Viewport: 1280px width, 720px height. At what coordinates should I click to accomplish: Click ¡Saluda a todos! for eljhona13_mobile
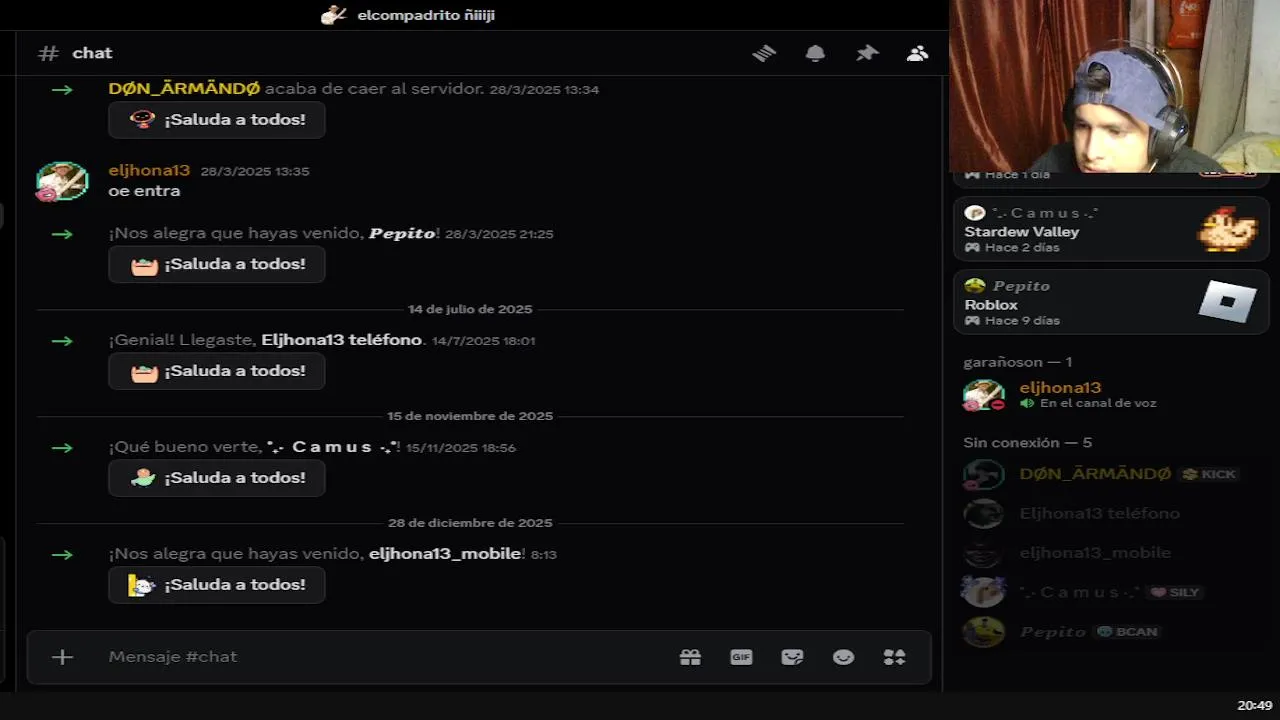click(x=217, y=585)
